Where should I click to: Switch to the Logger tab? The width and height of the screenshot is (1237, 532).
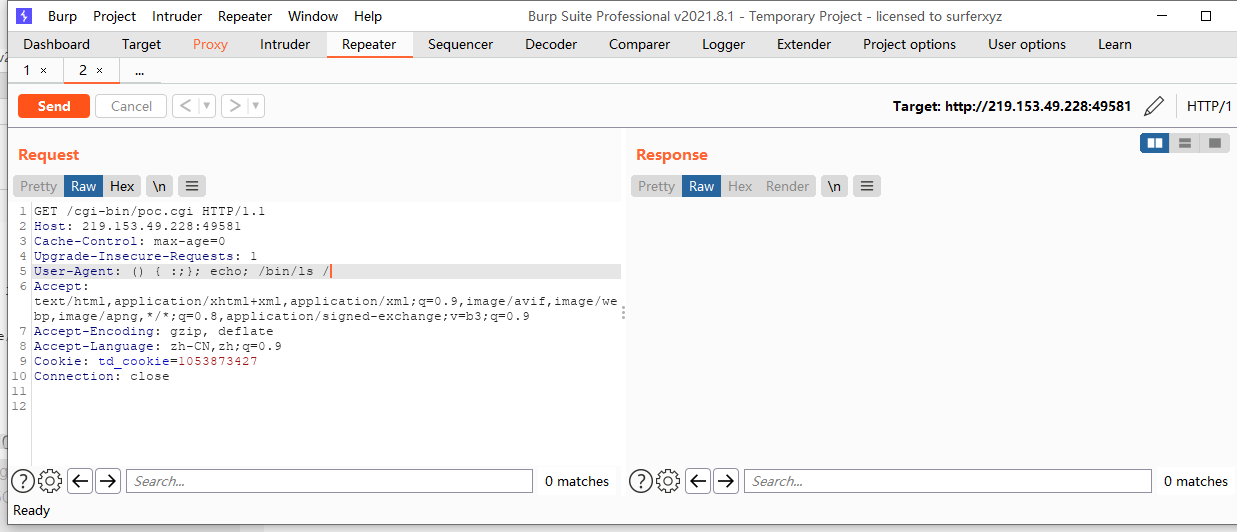(x=724, y=44)
